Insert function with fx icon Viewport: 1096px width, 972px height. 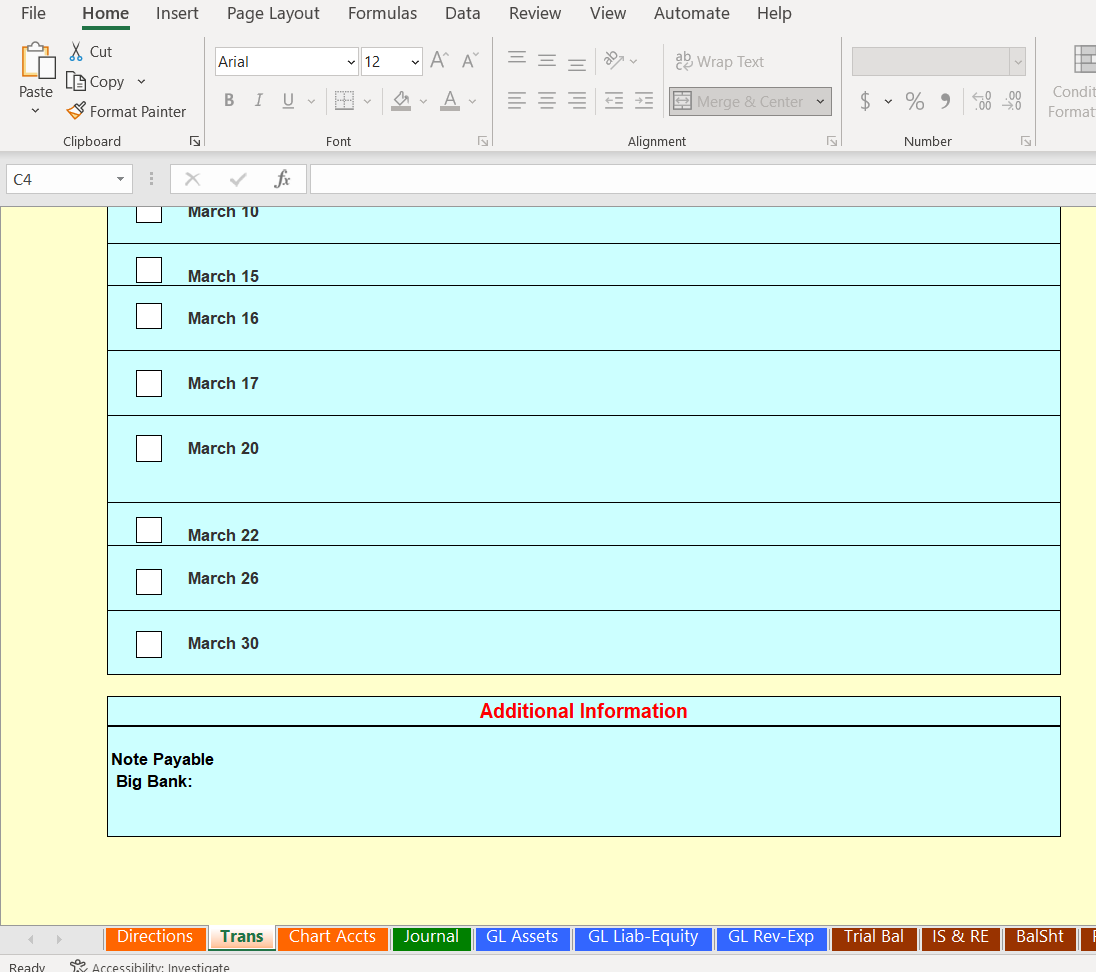click(x=282, y=179)
